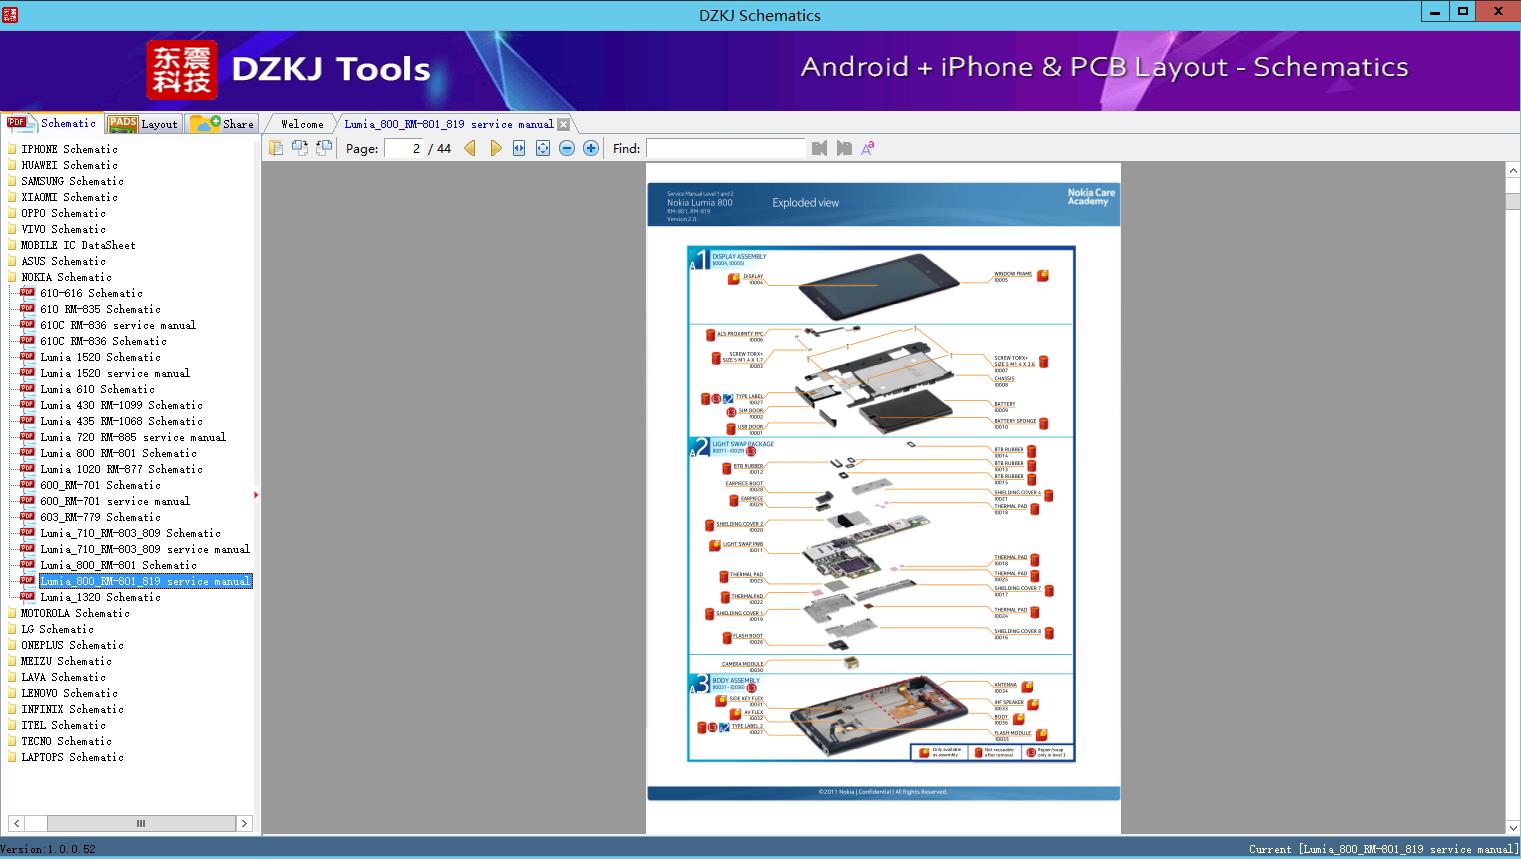Image resolution: width=1521 pixels, height=859 pixels.
Task: Open Lumia_710_RM-803_809 service manual
Action: pos(145,549)
